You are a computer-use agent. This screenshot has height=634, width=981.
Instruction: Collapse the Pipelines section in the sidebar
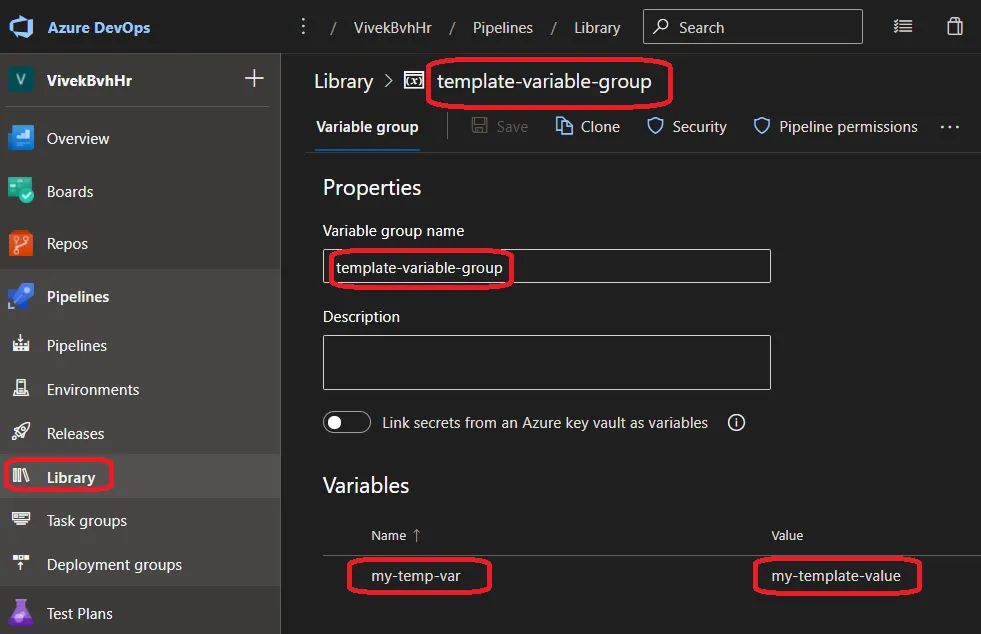(x=78, y=297)
